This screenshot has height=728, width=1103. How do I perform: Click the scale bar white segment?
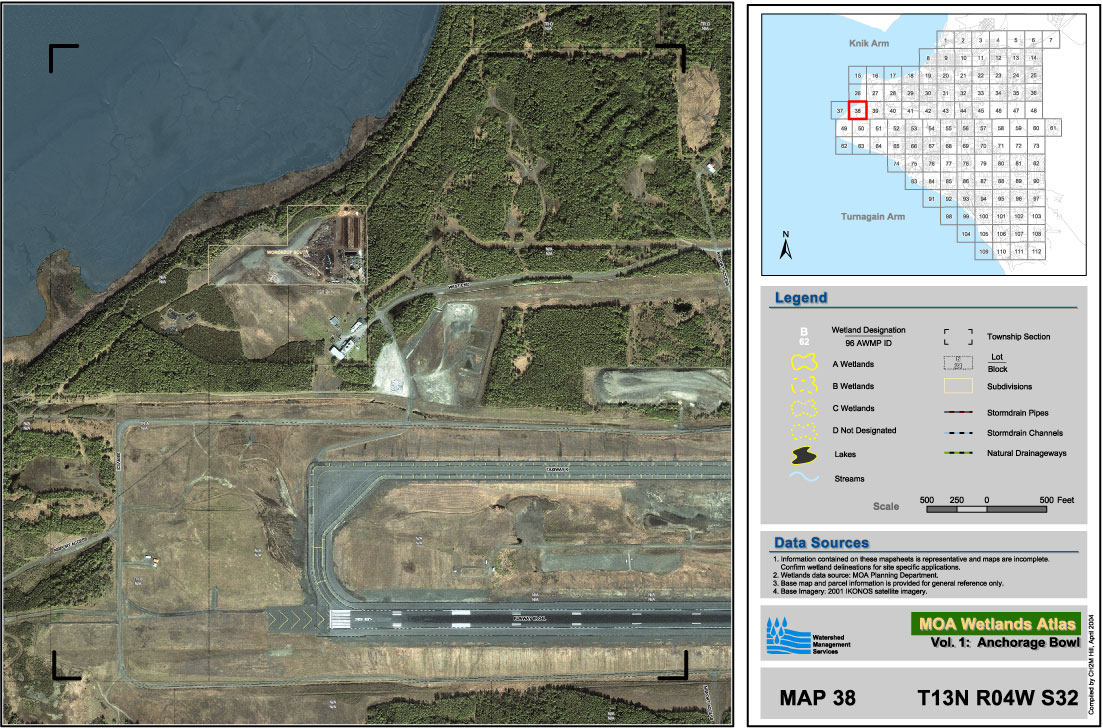pyautogui.click(x=972, y=509)
